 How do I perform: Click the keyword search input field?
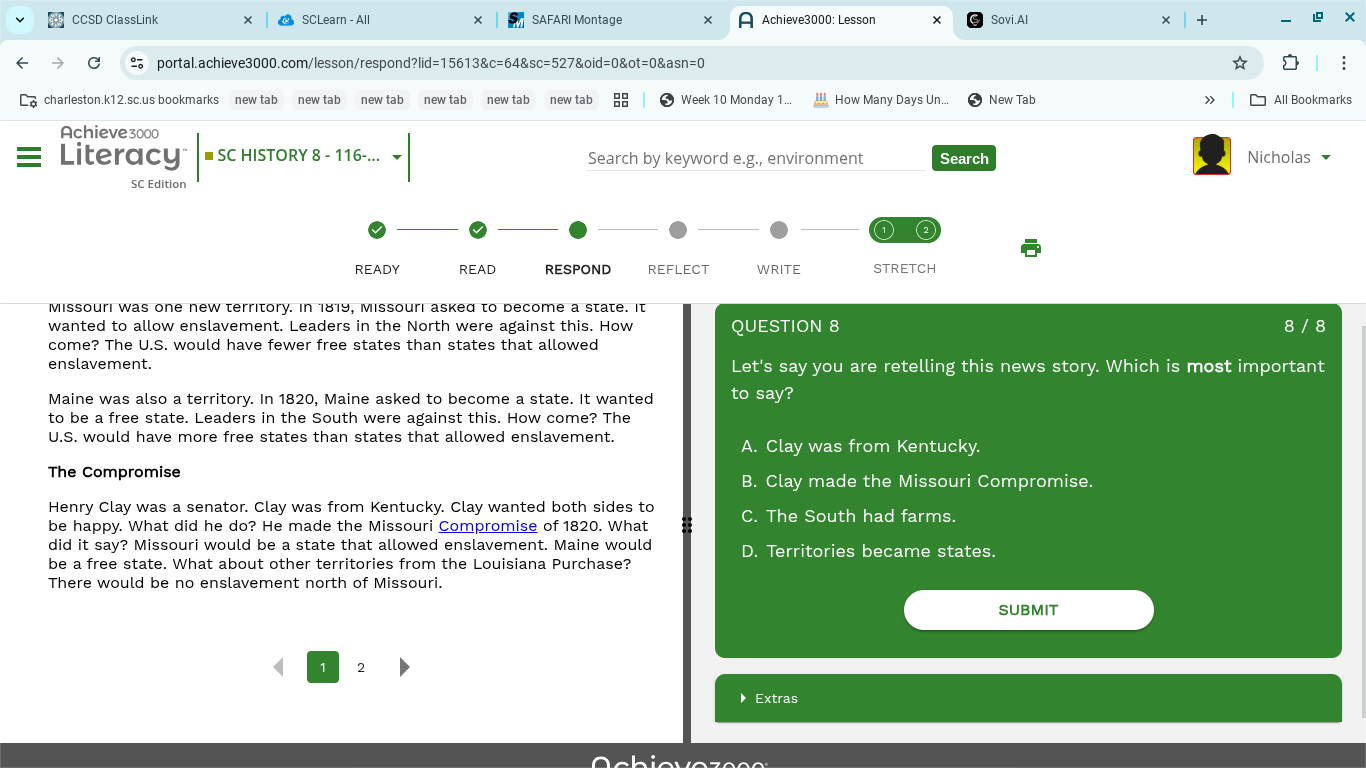pos(755,158)
